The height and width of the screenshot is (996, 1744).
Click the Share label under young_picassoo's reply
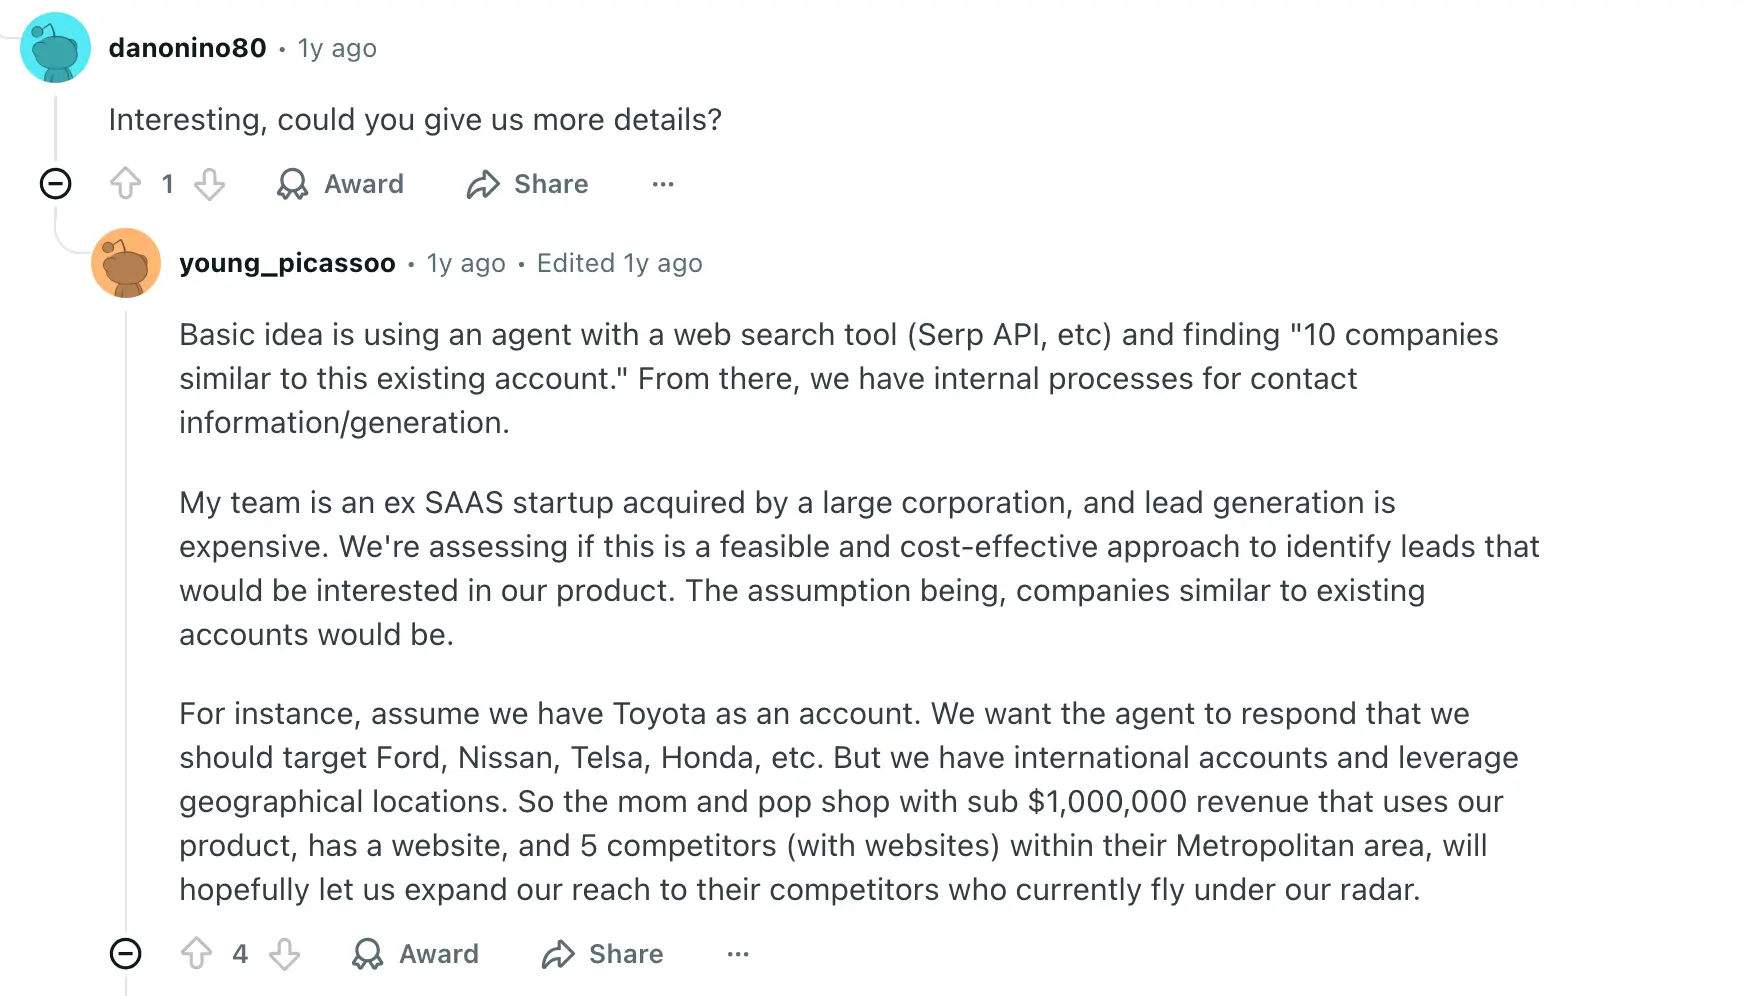tap(626, 954)
